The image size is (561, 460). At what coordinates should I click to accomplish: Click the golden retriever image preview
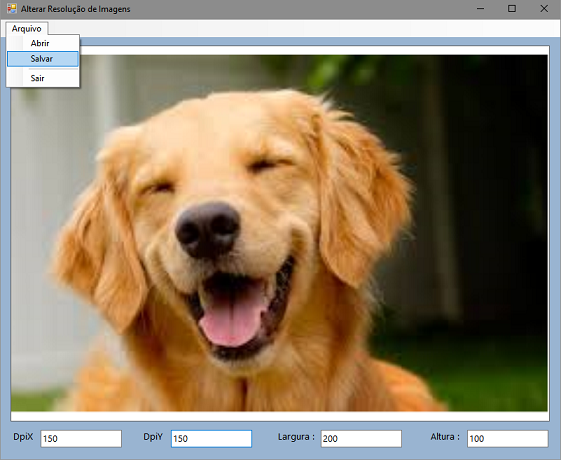(279, 233)
